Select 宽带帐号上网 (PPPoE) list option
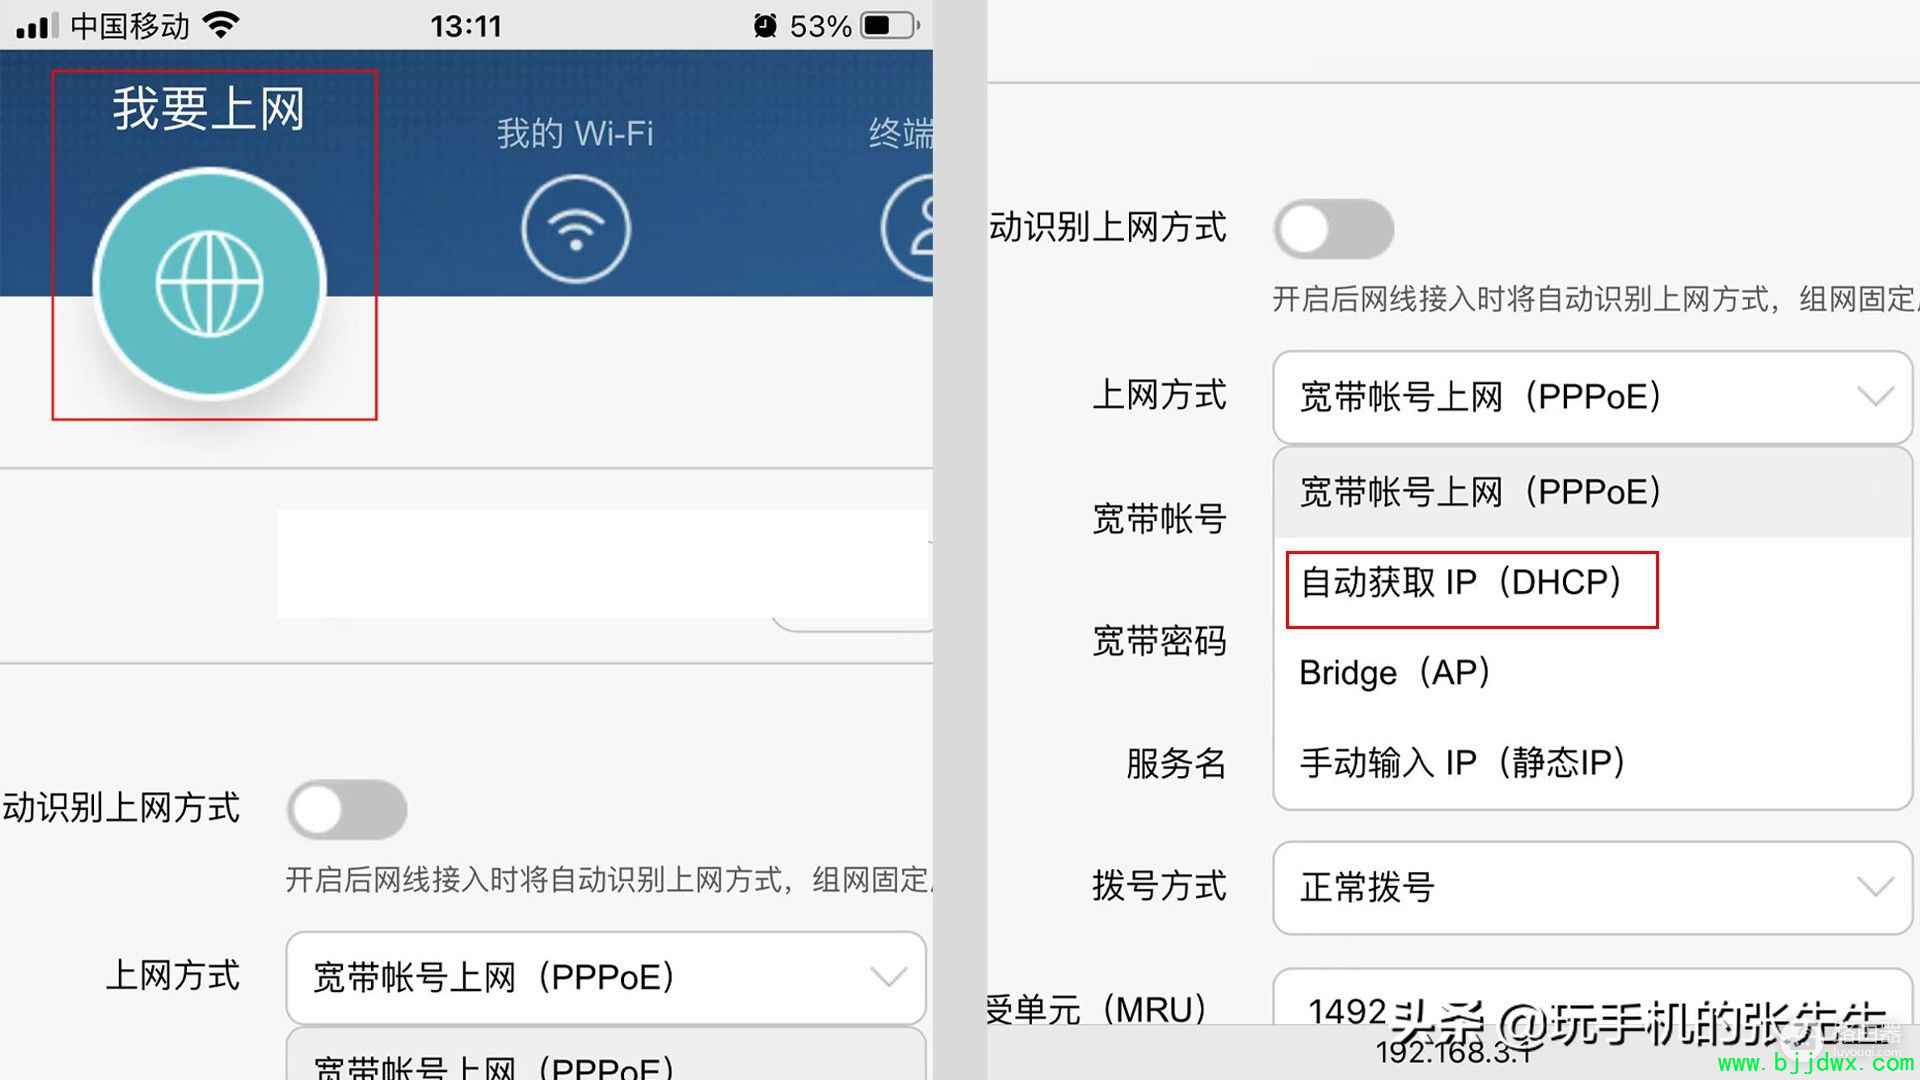Viewport: 1920px width, 1080px height. click(1593, 492)
